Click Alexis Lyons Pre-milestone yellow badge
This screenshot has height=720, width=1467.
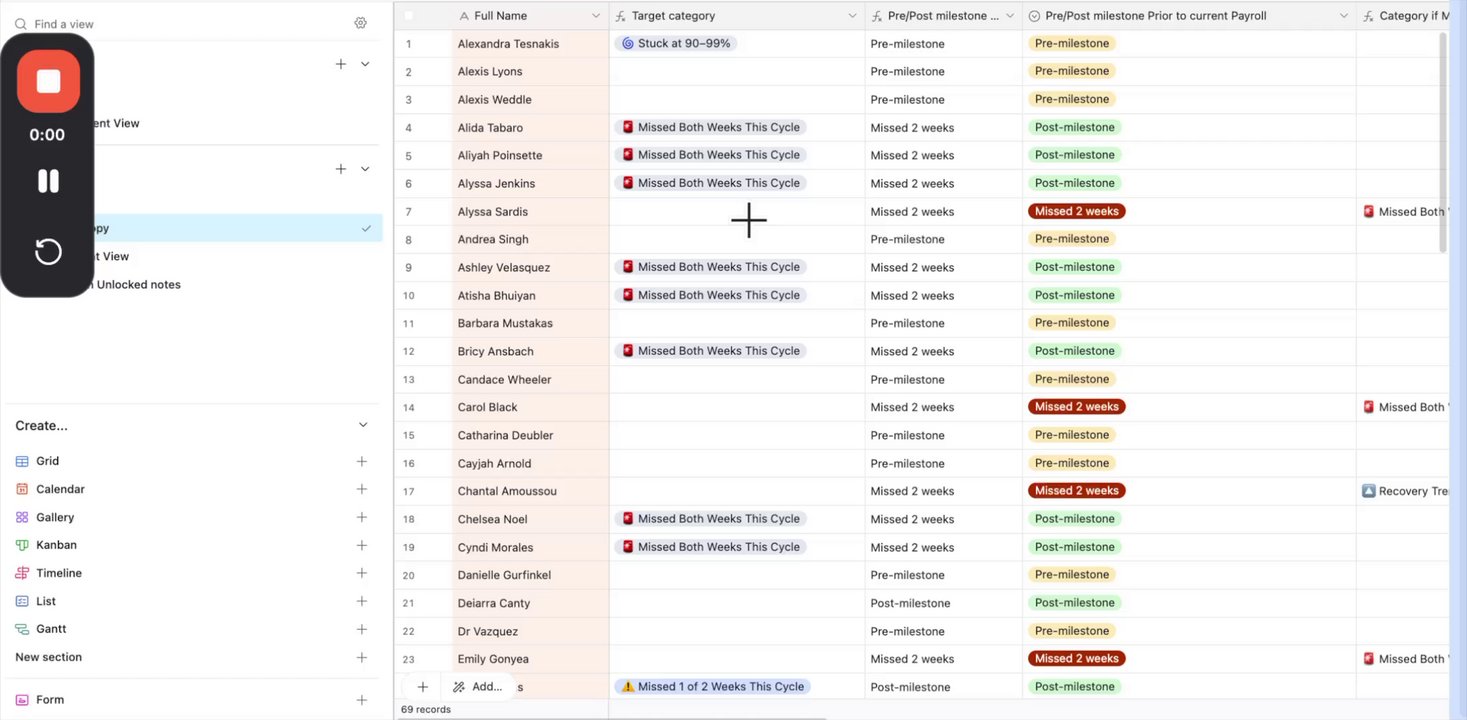[1072, 71]
